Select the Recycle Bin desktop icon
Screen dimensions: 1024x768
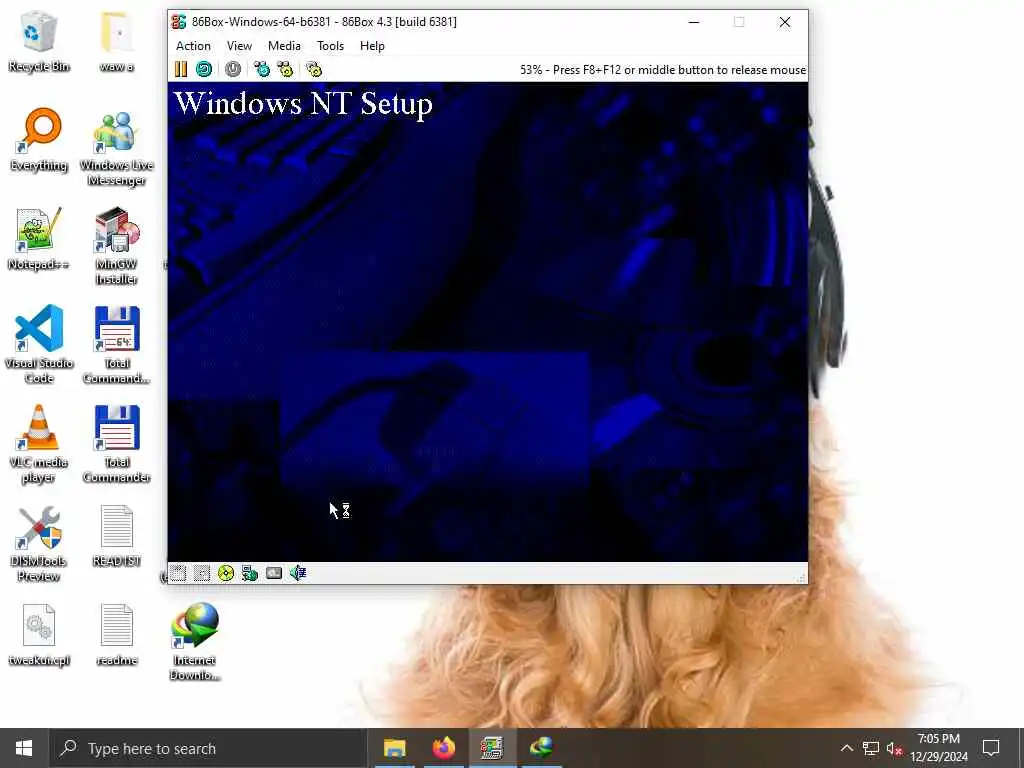(39, 42)
